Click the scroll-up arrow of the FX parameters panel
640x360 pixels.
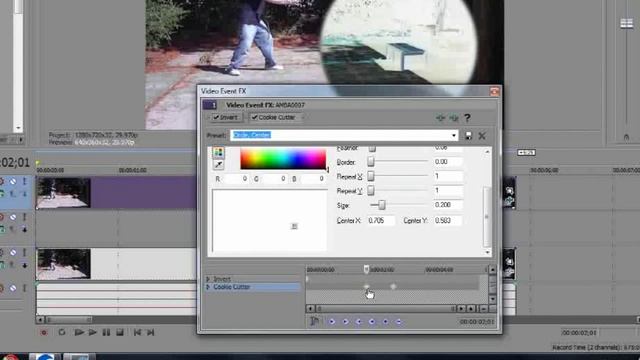pos(487,152)
